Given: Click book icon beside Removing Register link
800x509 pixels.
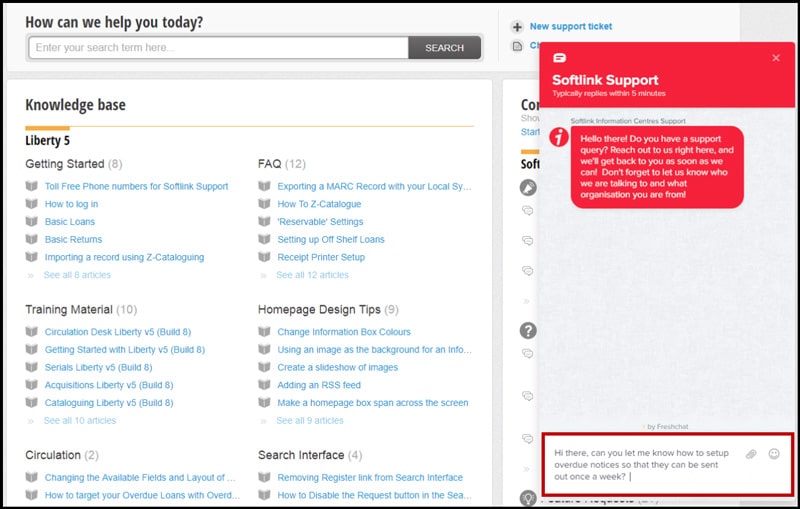Looking at the screenshot, I should 264,477.
